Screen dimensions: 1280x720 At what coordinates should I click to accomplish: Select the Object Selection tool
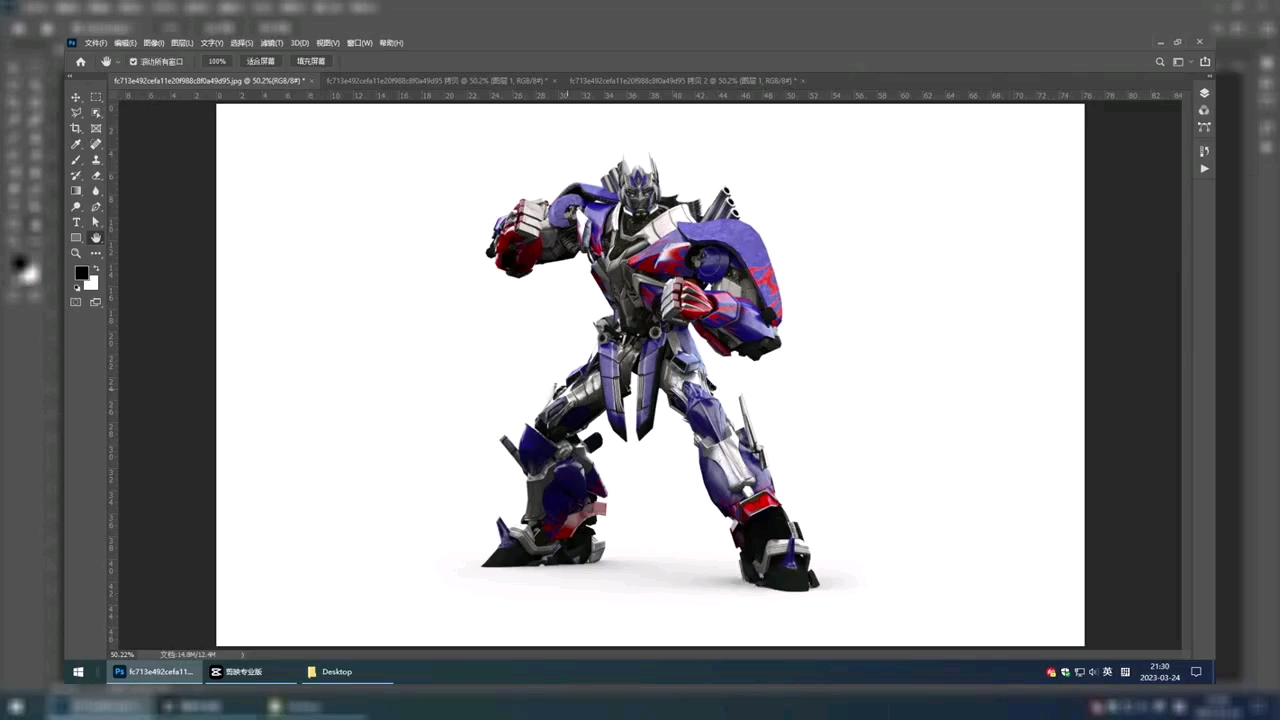(96, 113)
